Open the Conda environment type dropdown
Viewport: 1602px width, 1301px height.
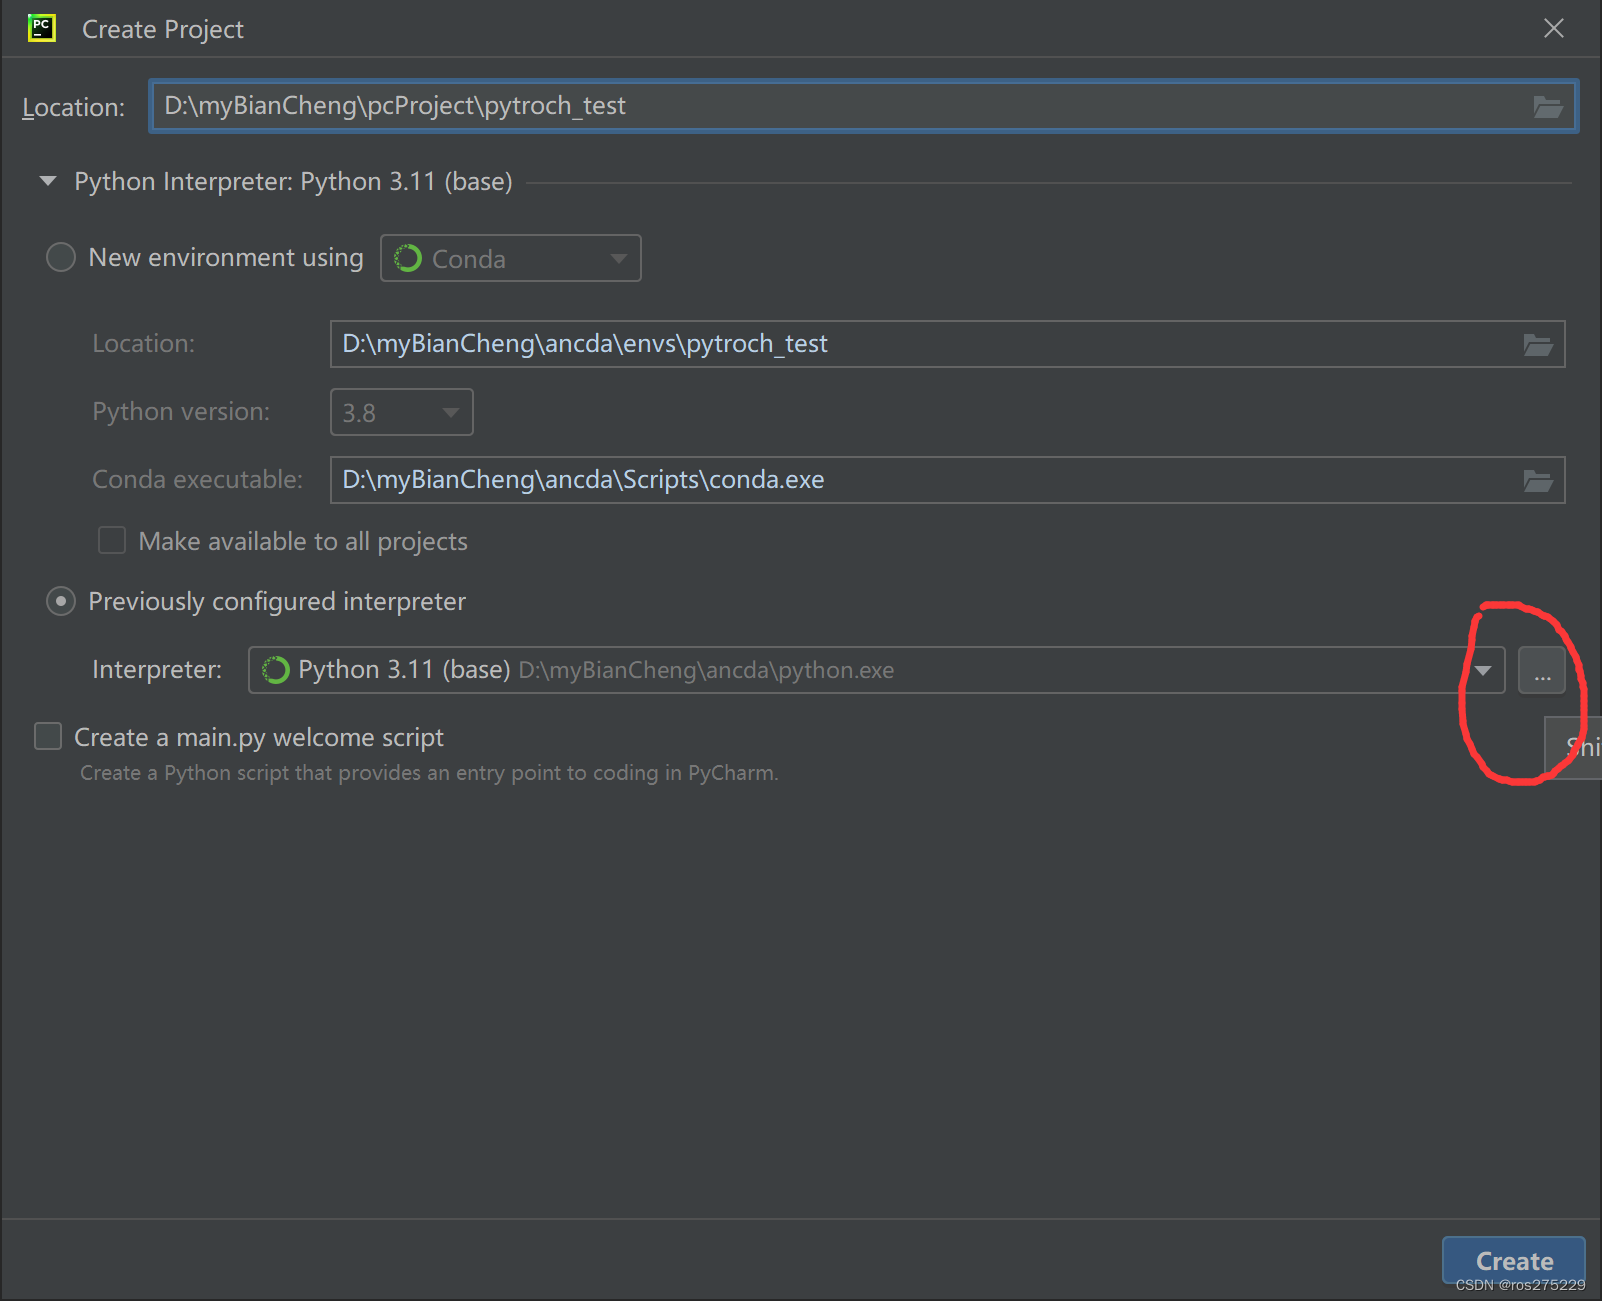coord(619,258)
